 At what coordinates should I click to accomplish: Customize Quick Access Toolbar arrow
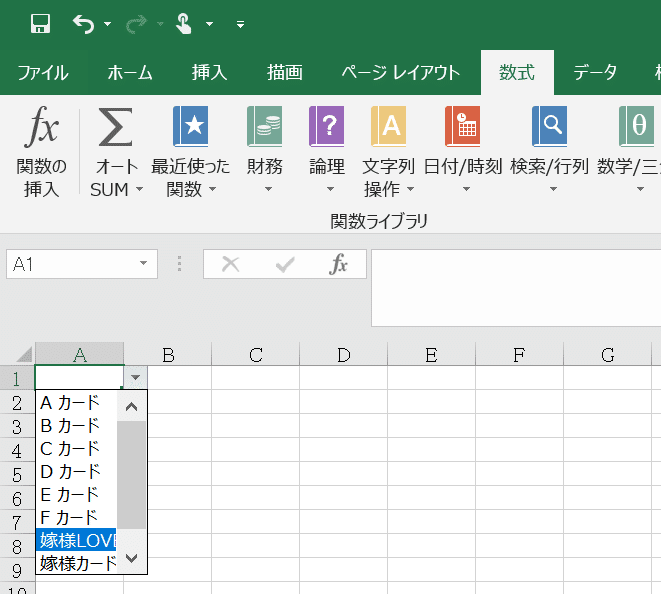240,24
